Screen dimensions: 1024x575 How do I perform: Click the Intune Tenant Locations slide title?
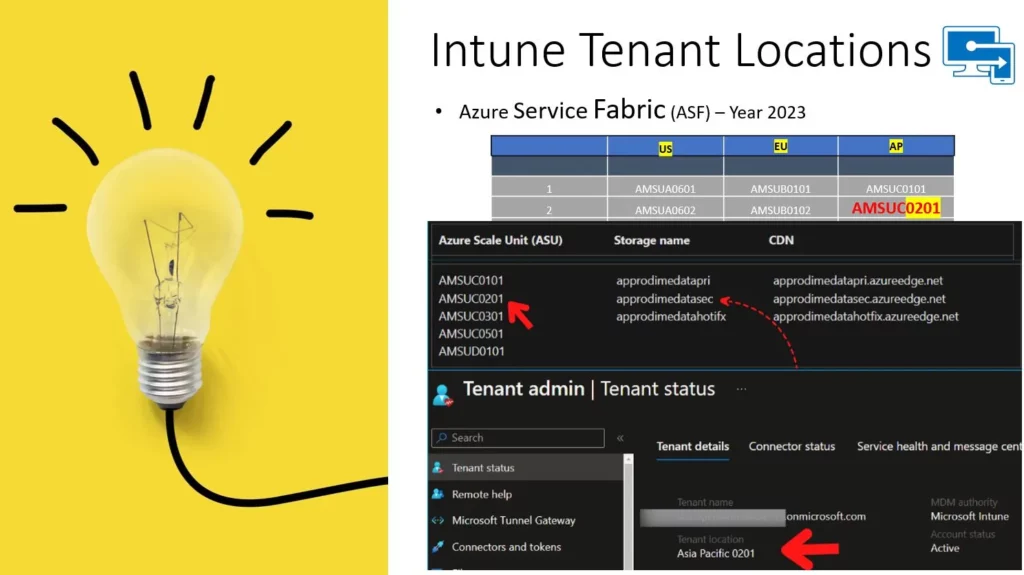[x=680, y=50]
